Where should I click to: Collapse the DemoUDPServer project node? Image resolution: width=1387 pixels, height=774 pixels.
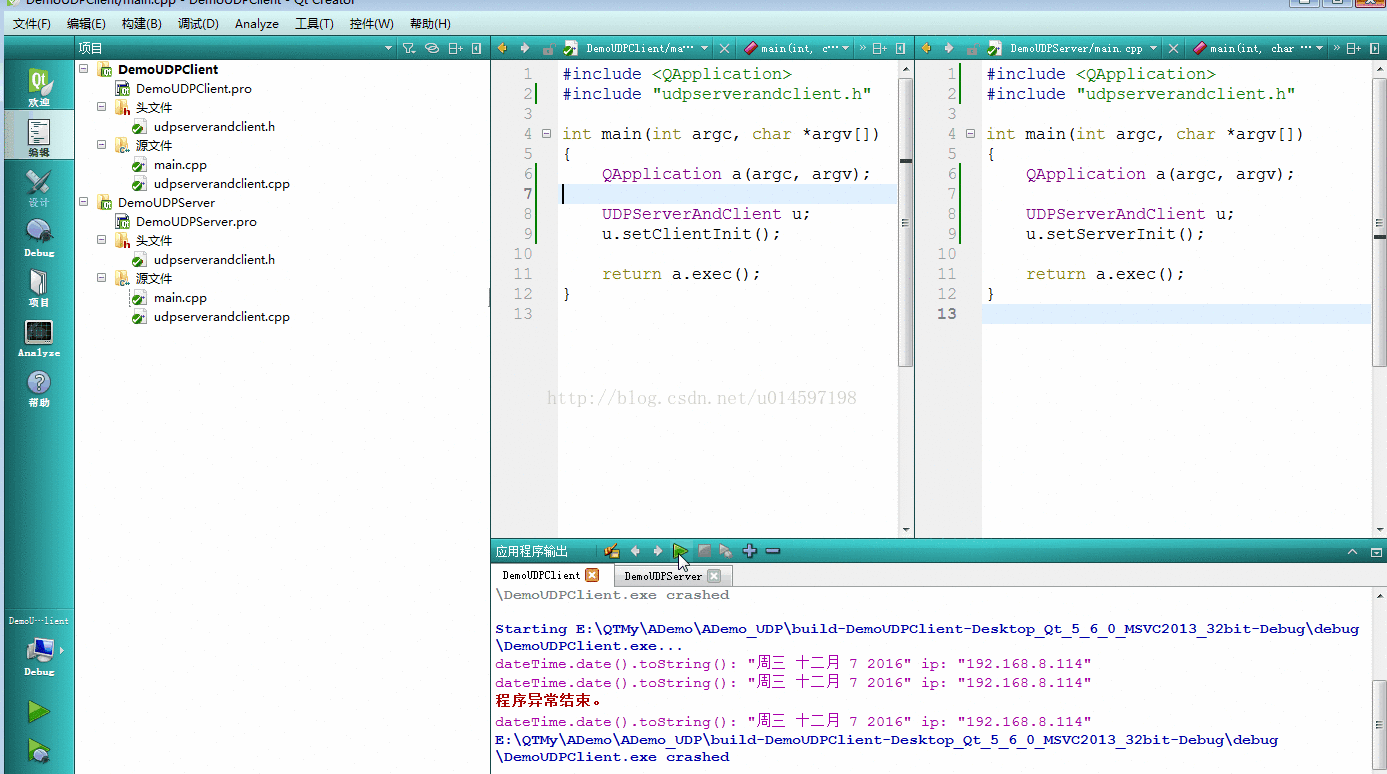tap(84, 203)
